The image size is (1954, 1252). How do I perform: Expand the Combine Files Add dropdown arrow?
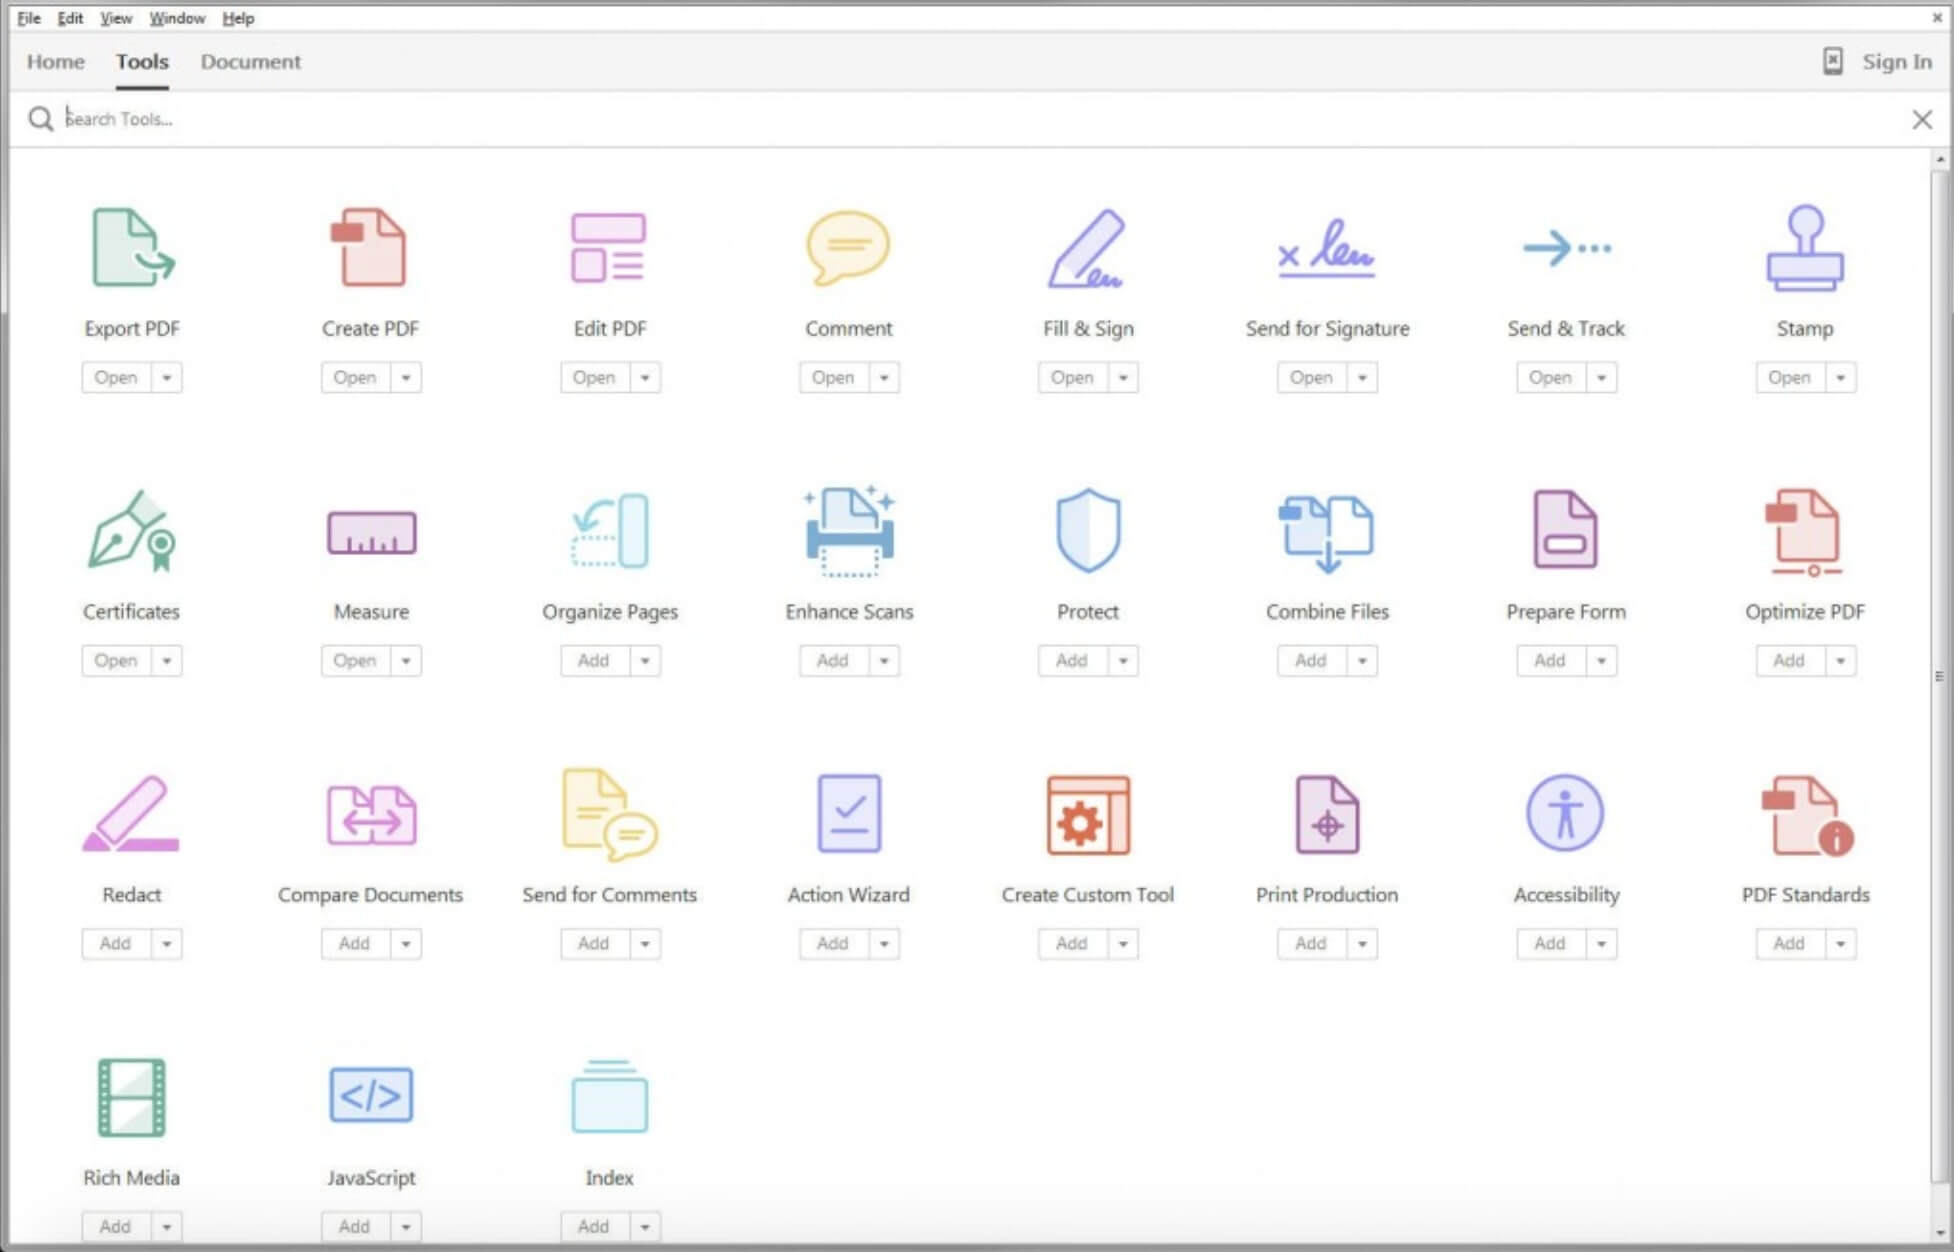[1361, 660]
